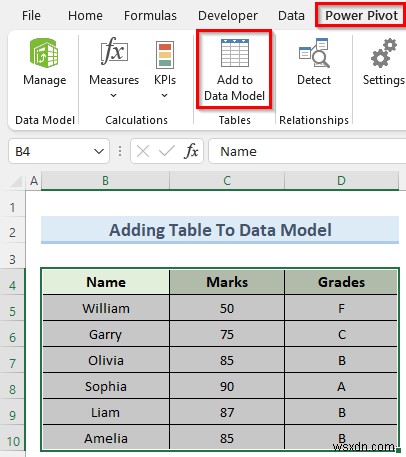Screen dimensions: 406x457
Task: Open the File menu
Action: click(31, 16)
